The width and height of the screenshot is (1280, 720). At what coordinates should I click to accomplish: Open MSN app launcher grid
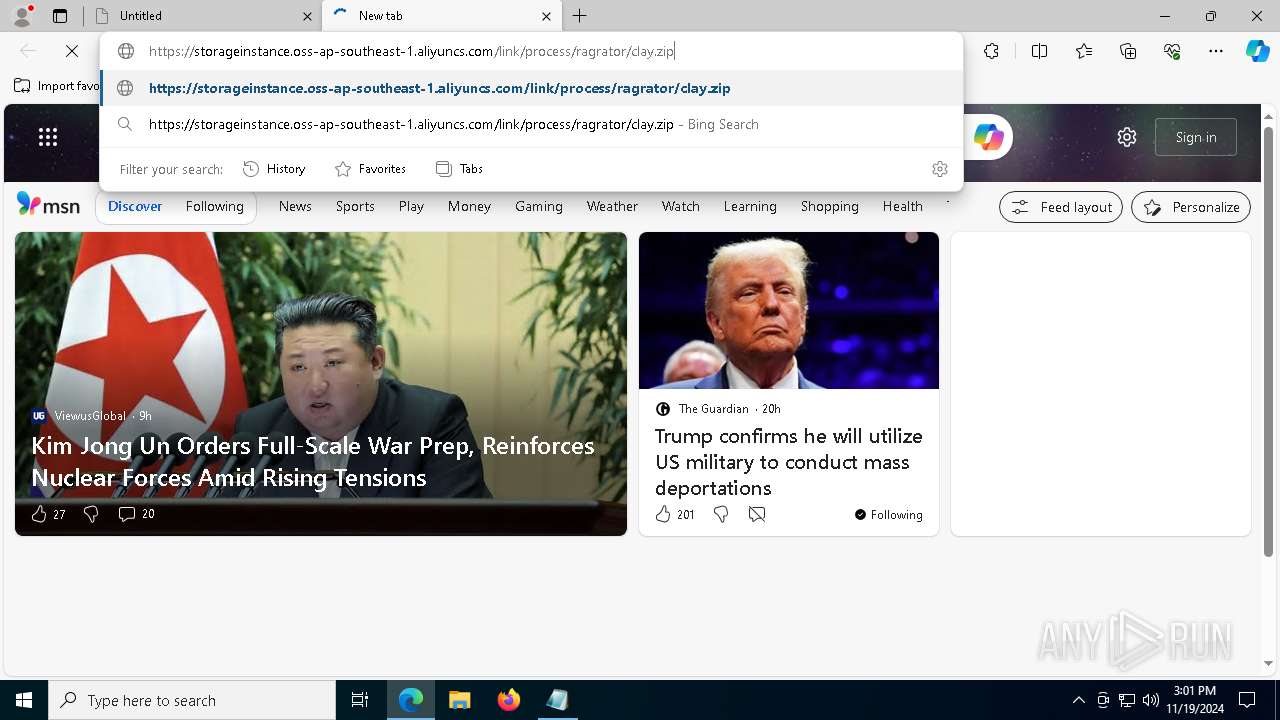pyautogui.click(x=48, y=137)
